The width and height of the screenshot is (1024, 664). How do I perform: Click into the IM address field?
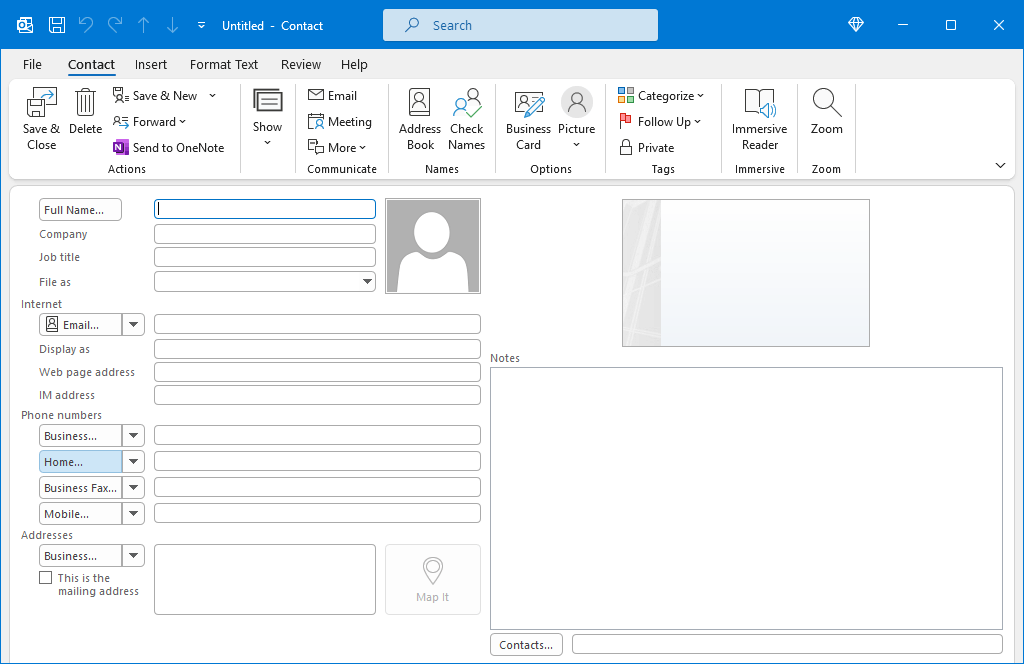point(317,395)
